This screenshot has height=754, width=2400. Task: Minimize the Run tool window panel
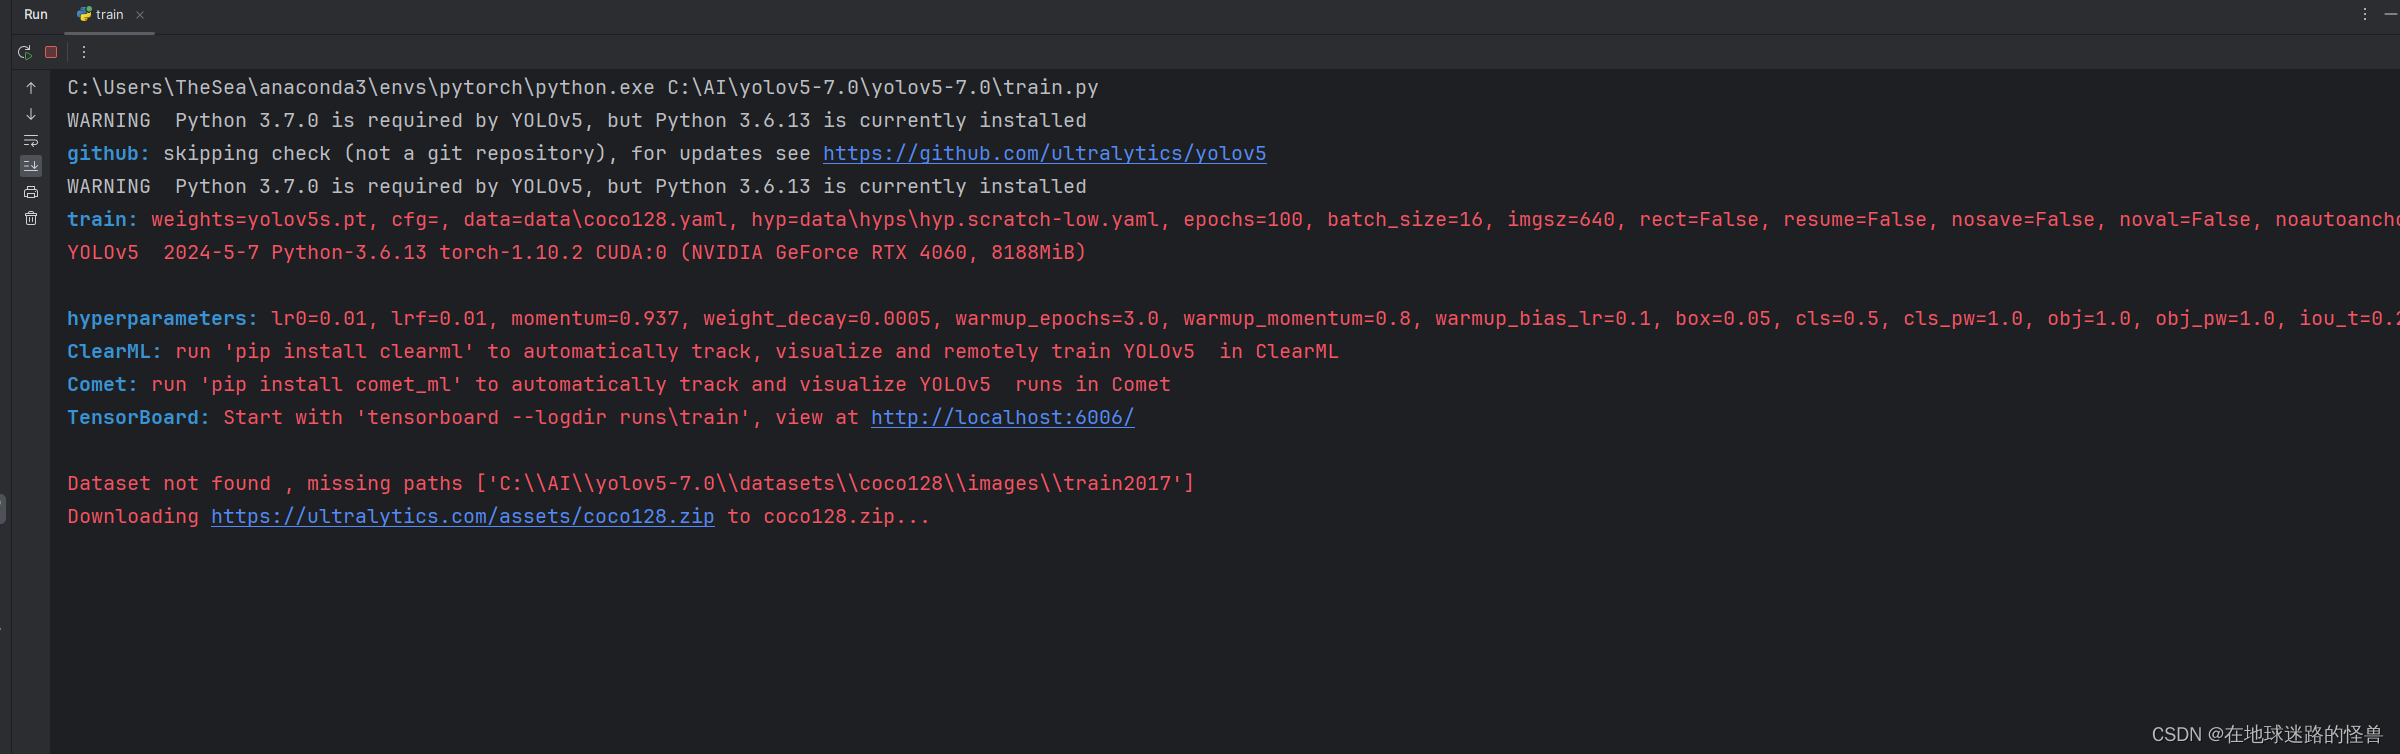(x=2390, y=15)
